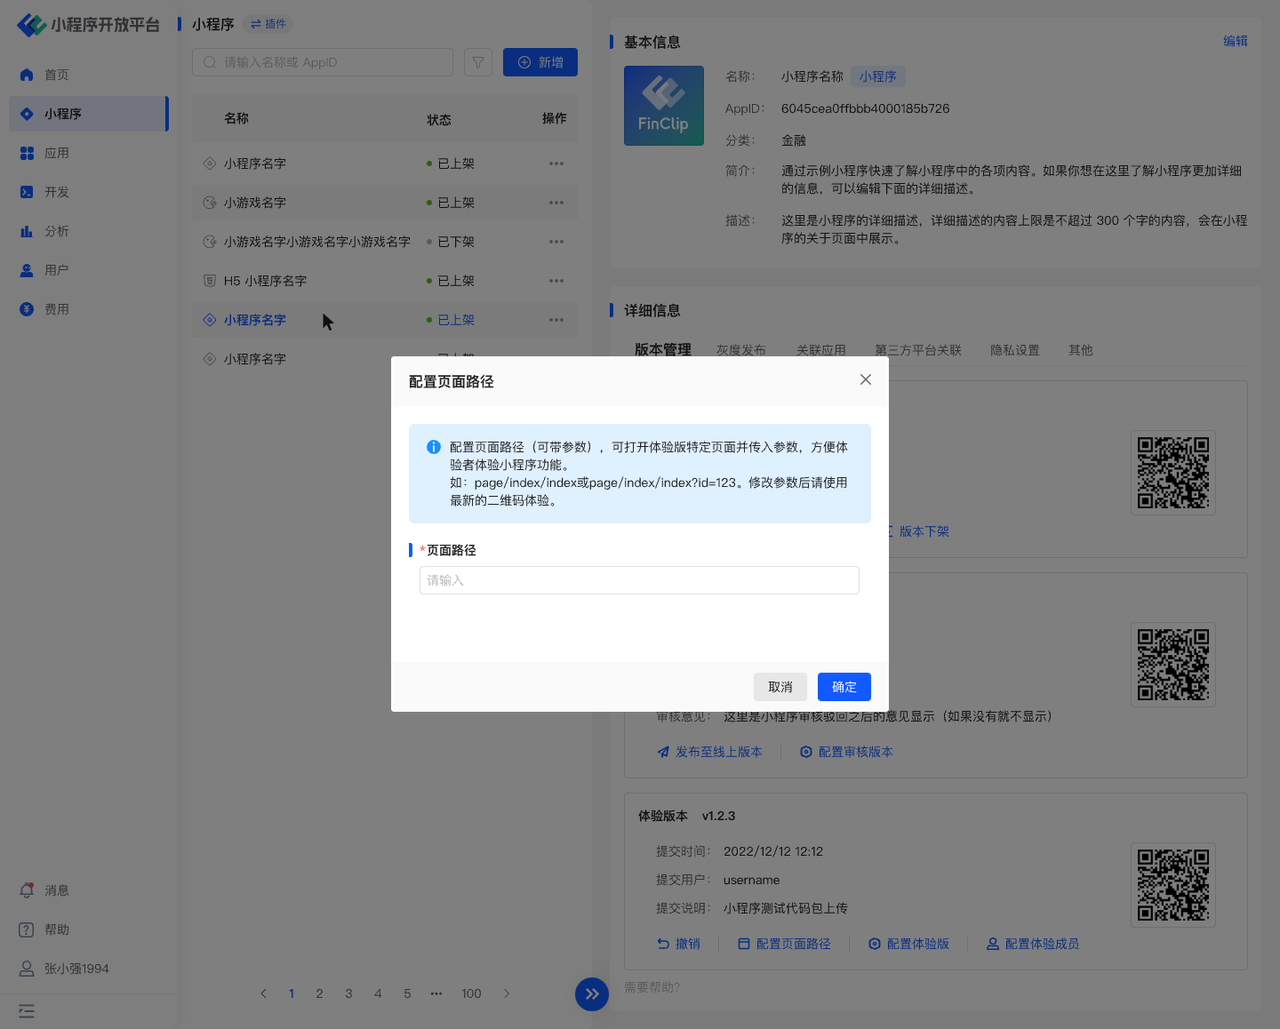Click the 页面路径 input field
This screenshot has width=1280, height=1029.
pyautogui.click(x=639, y=580)
